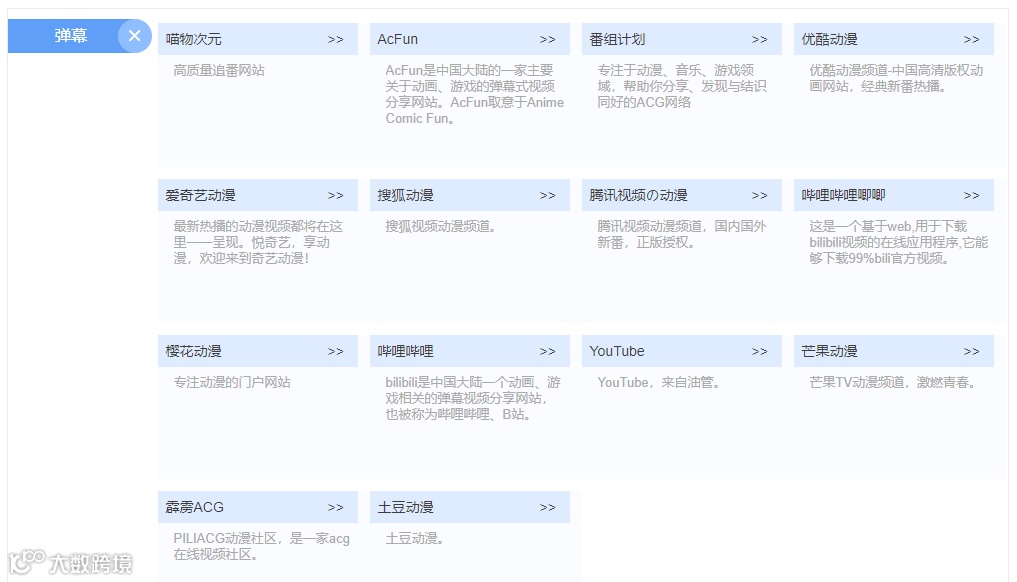Image resolution: width=1017 pixels, height=582 pixels.
Task: Click the >> arrow in the 哔哩哔哩 header
Action: [x=547, y=351]
